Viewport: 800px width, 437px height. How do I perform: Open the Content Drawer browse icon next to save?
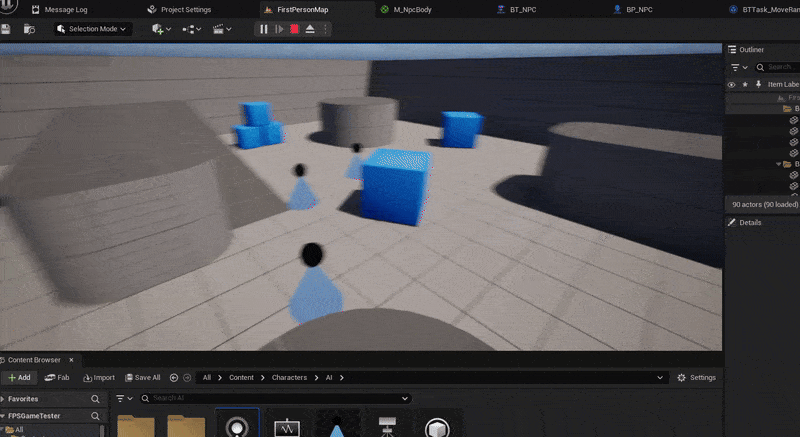point(29,29)
